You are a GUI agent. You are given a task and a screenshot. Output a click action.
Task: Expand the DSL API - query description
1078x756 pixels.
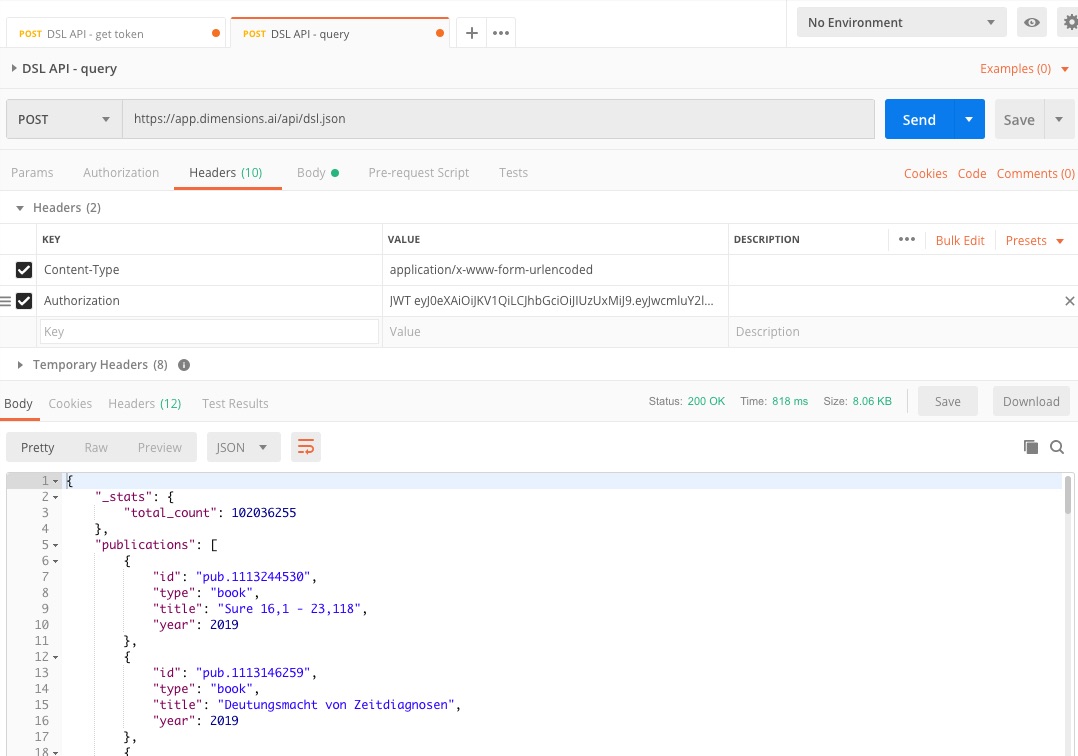coord(14,68)
